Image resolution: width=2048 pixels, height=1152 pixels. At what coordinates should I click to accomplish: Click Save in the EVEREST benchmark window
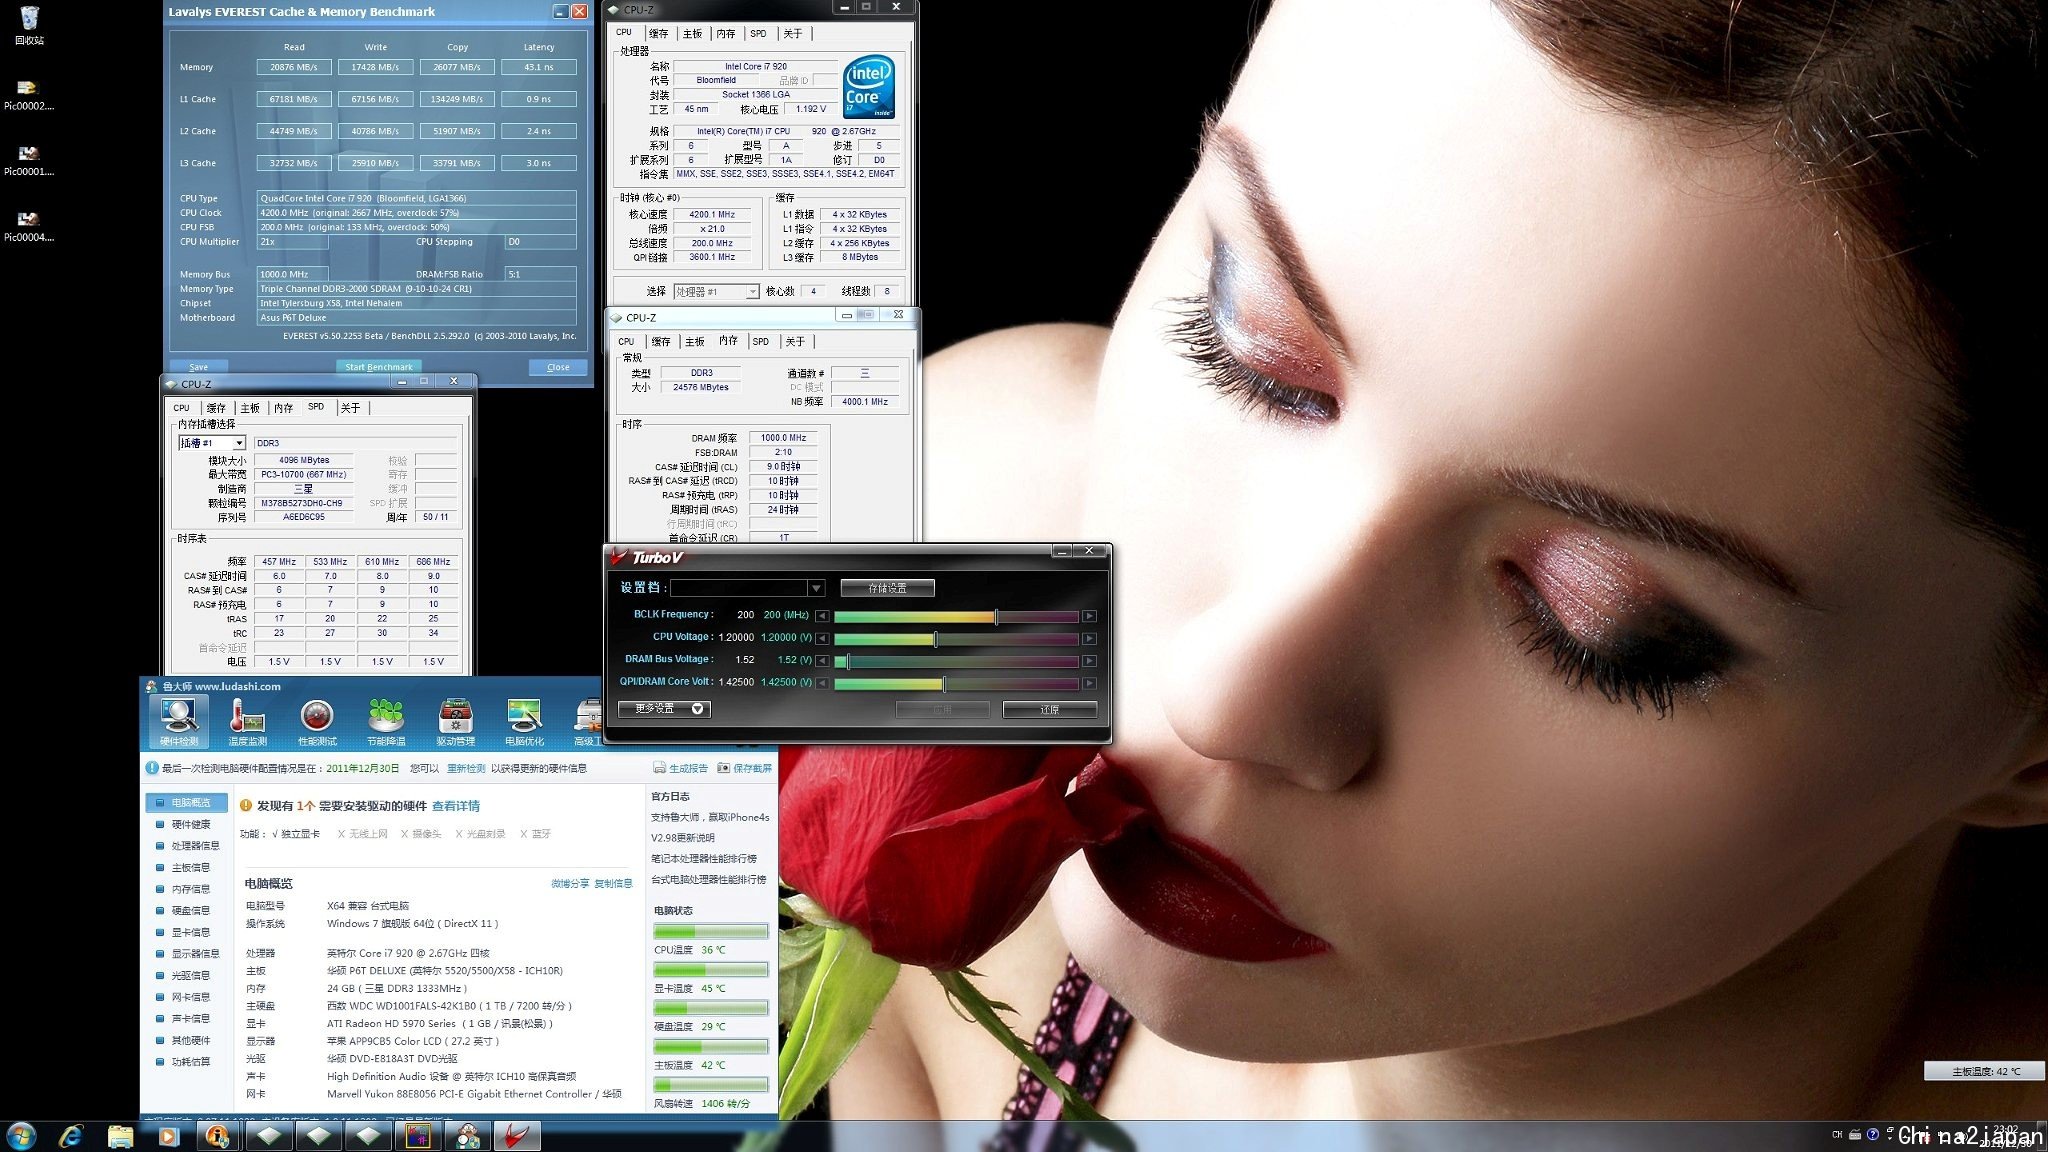(x=198, y=367)
